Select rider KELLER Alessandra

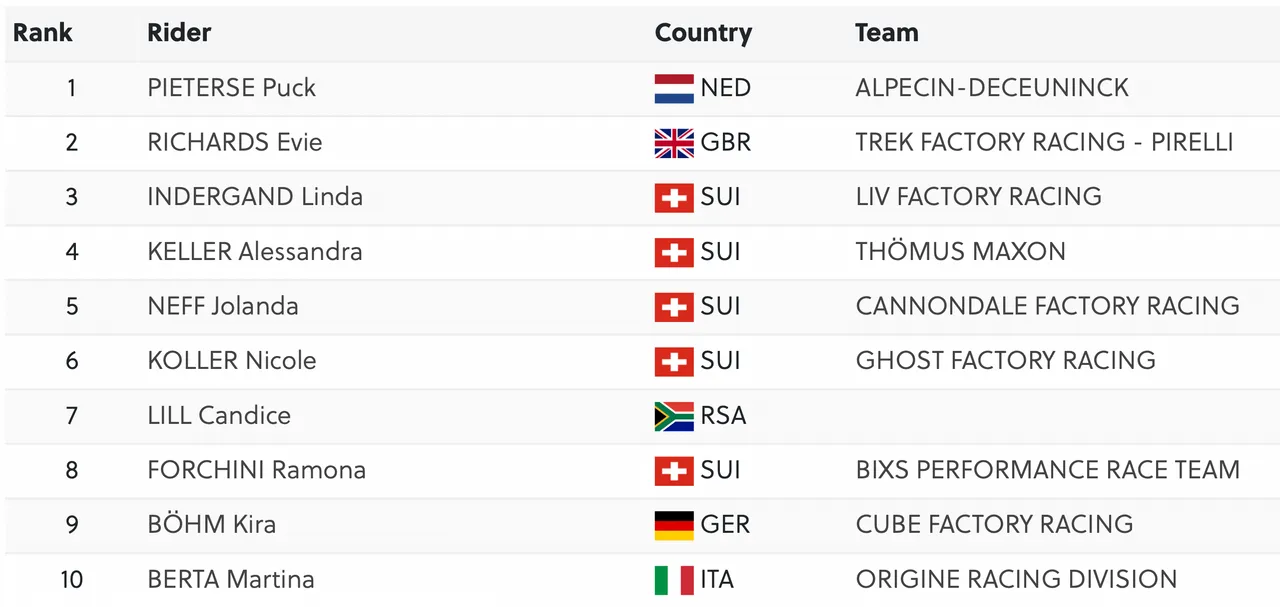pos(255,251)
